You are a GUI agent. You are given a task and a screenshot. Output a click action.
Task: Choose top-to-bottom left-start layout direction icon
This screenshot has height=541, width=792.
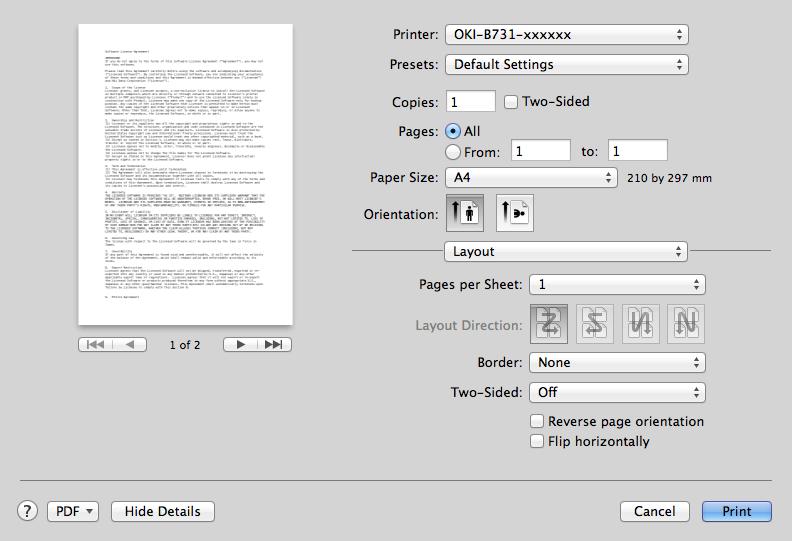(640, 324)
